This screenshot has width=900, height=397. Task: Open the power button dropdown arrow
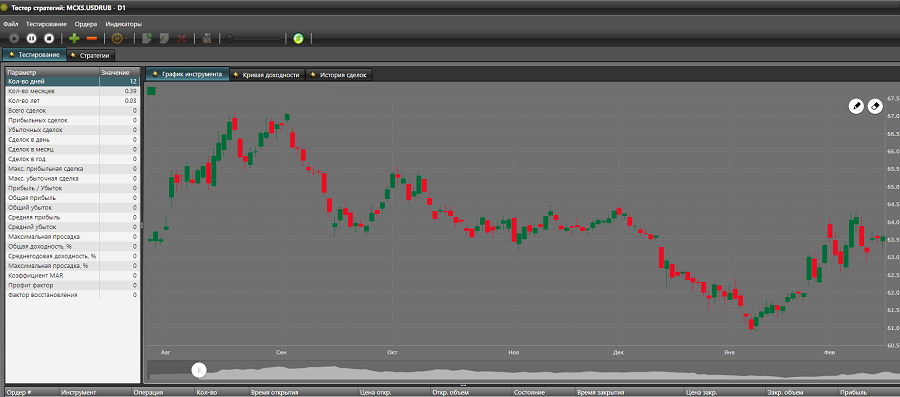tap(126, 39)
